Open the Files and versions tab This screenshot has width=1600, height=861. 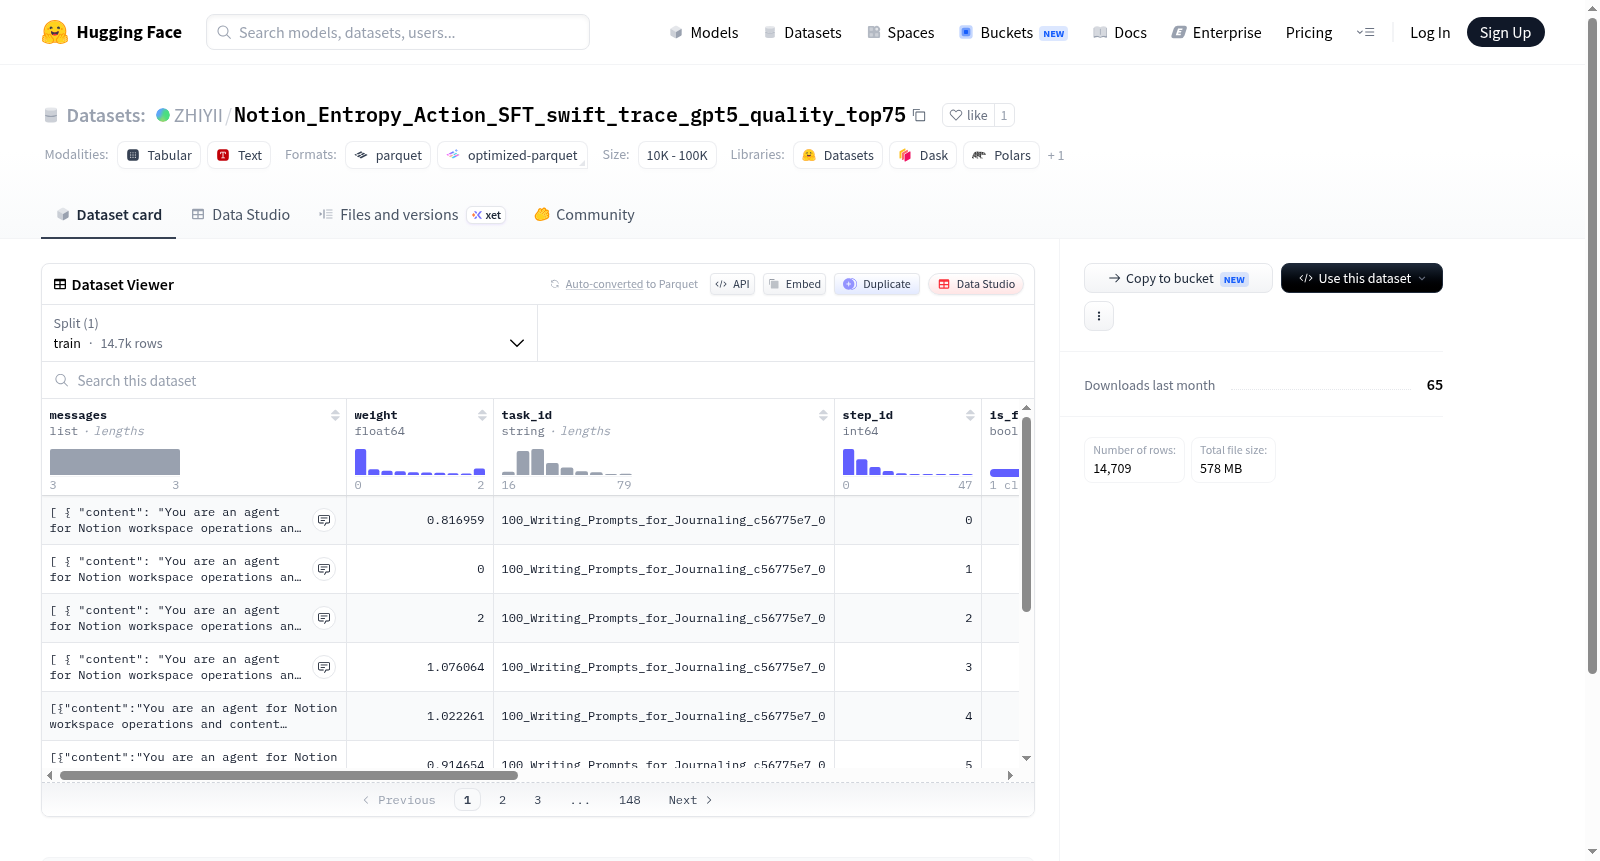coord(412,214)
